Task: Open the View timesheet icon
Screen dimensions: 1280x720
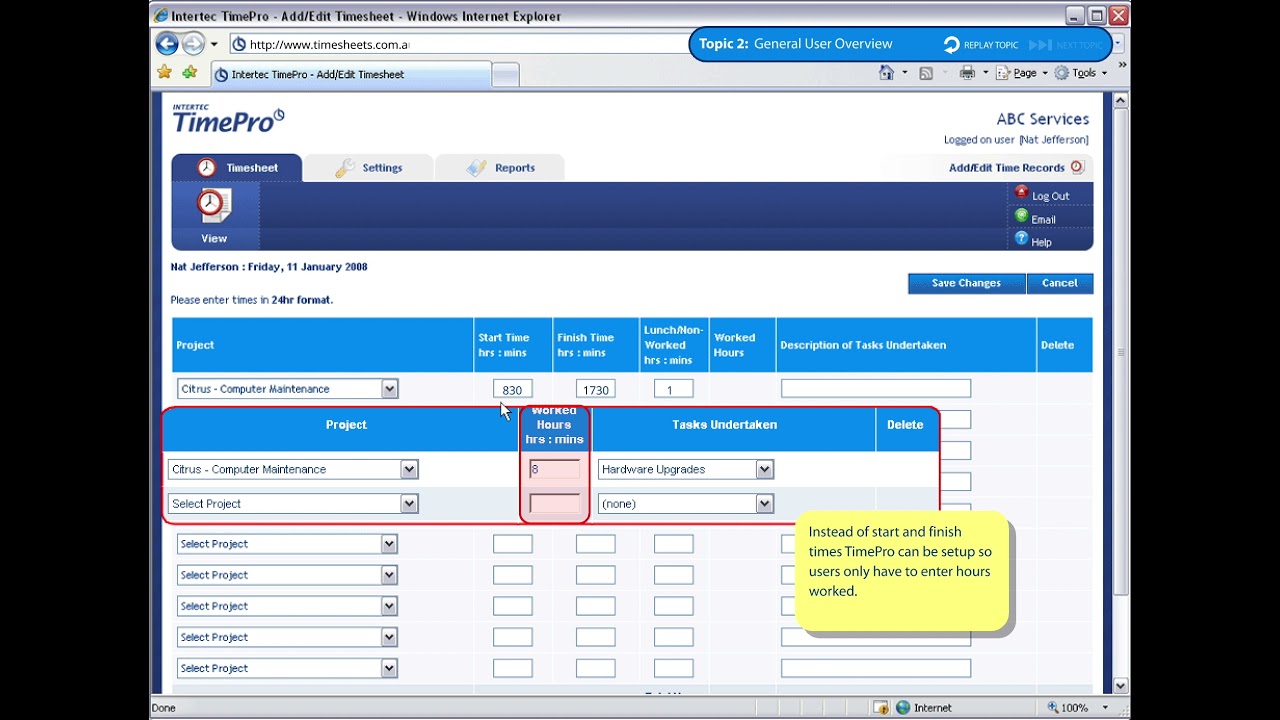Action: (214, 205)
